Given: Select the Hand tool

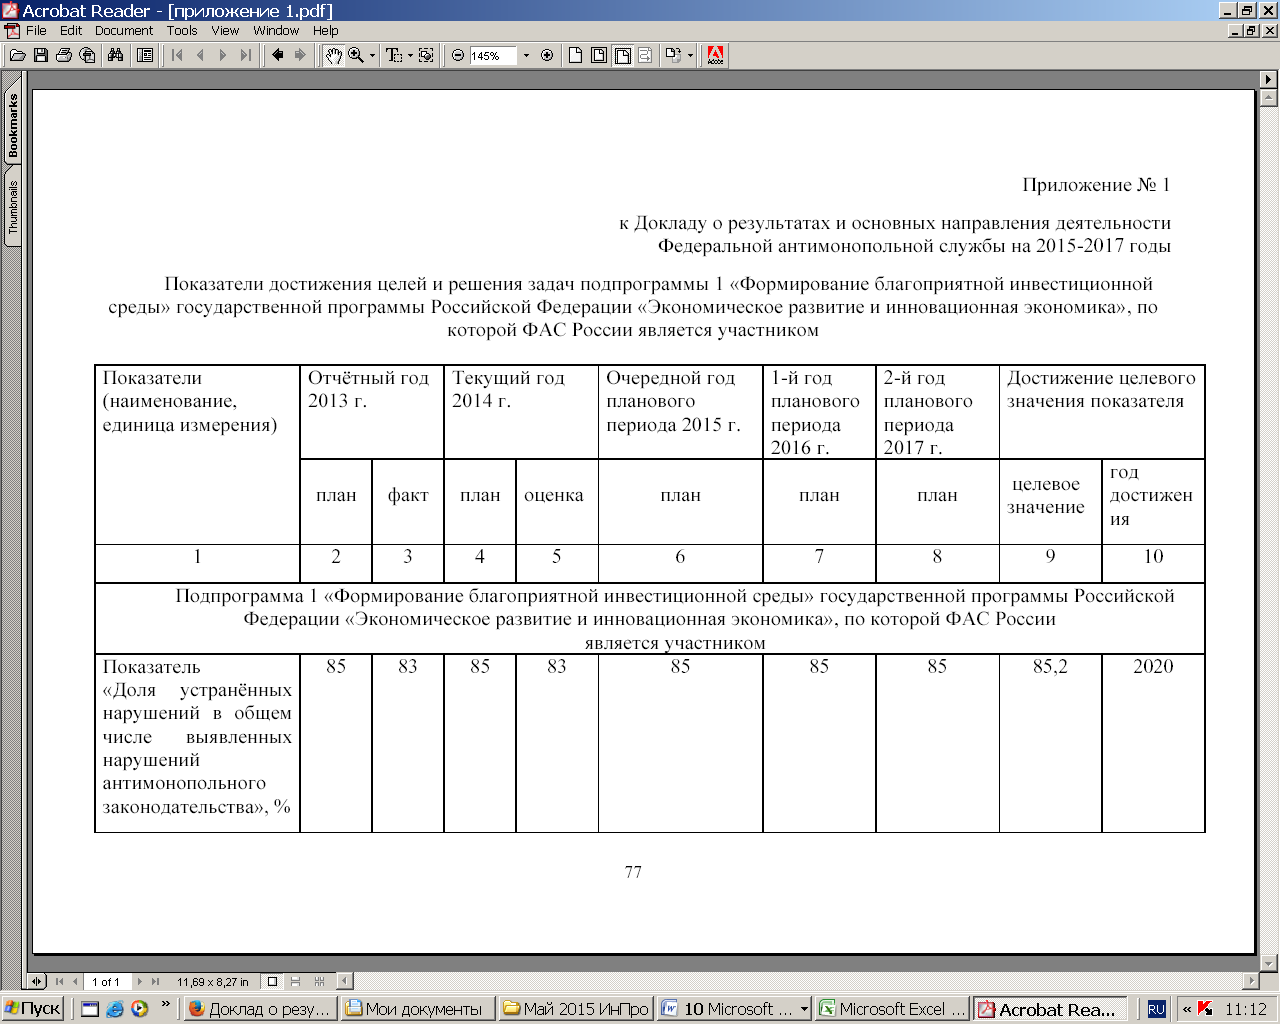Looking at the screenshot, I should click(334, 56).
